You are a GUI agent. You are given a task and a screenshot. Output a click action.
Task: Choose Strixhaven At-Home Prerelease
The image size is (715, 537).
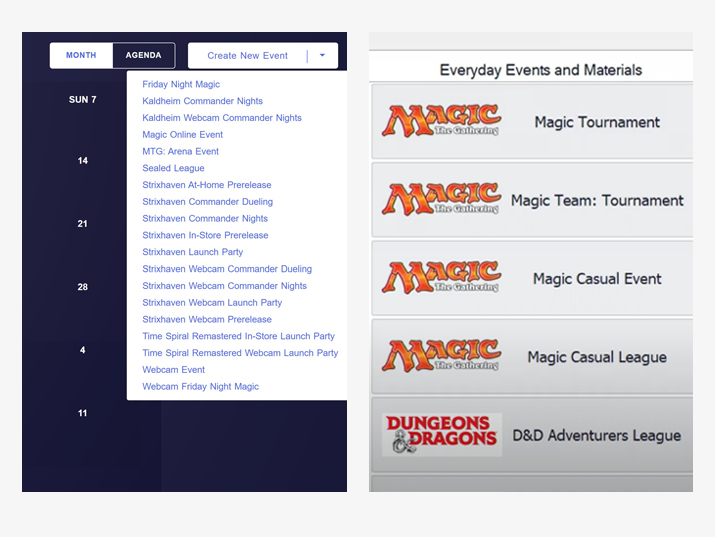tap(207, 185)
